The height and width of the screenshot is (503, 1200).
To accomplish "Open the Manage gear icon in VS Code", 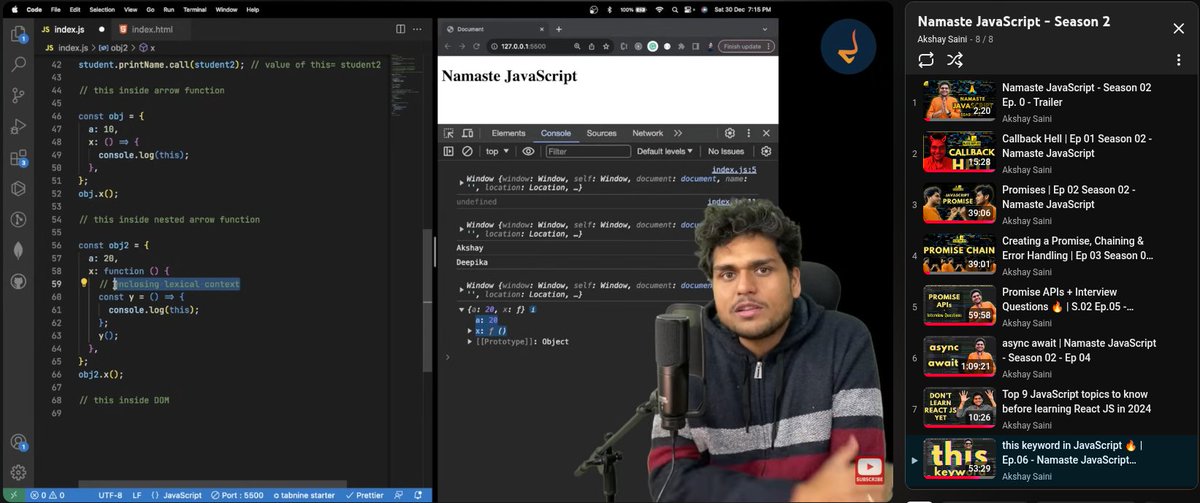I will (x=18, y=471).
